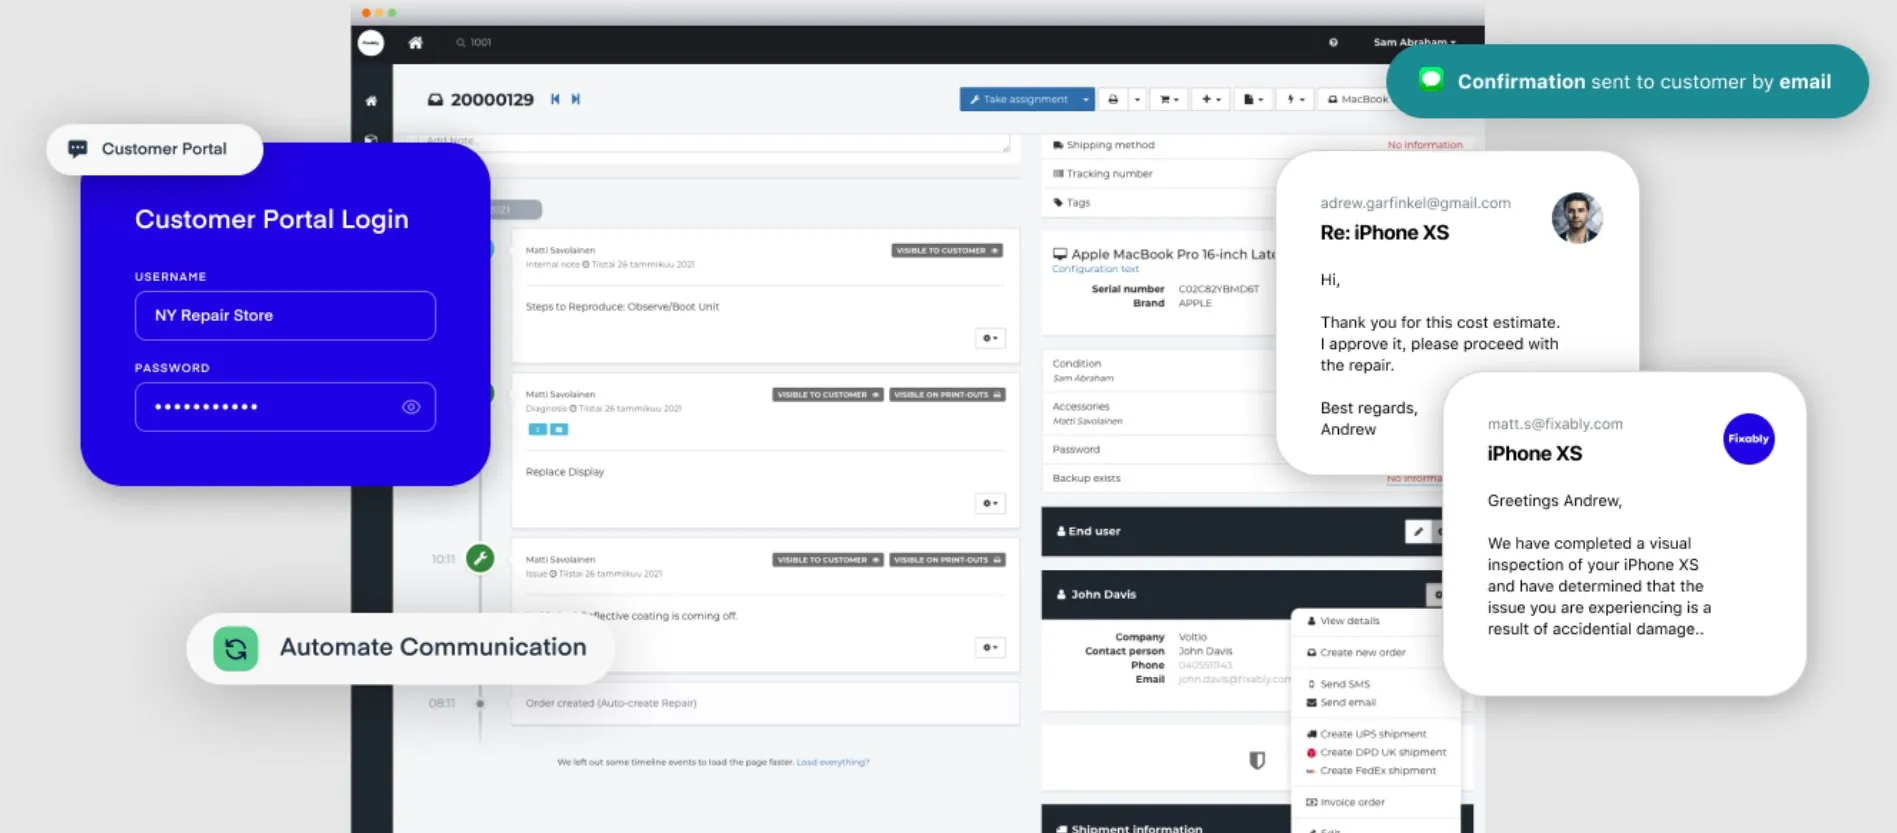Click the green Automate Communication refresh icon
Screen dimensions: 1897x833
(236, 648)
